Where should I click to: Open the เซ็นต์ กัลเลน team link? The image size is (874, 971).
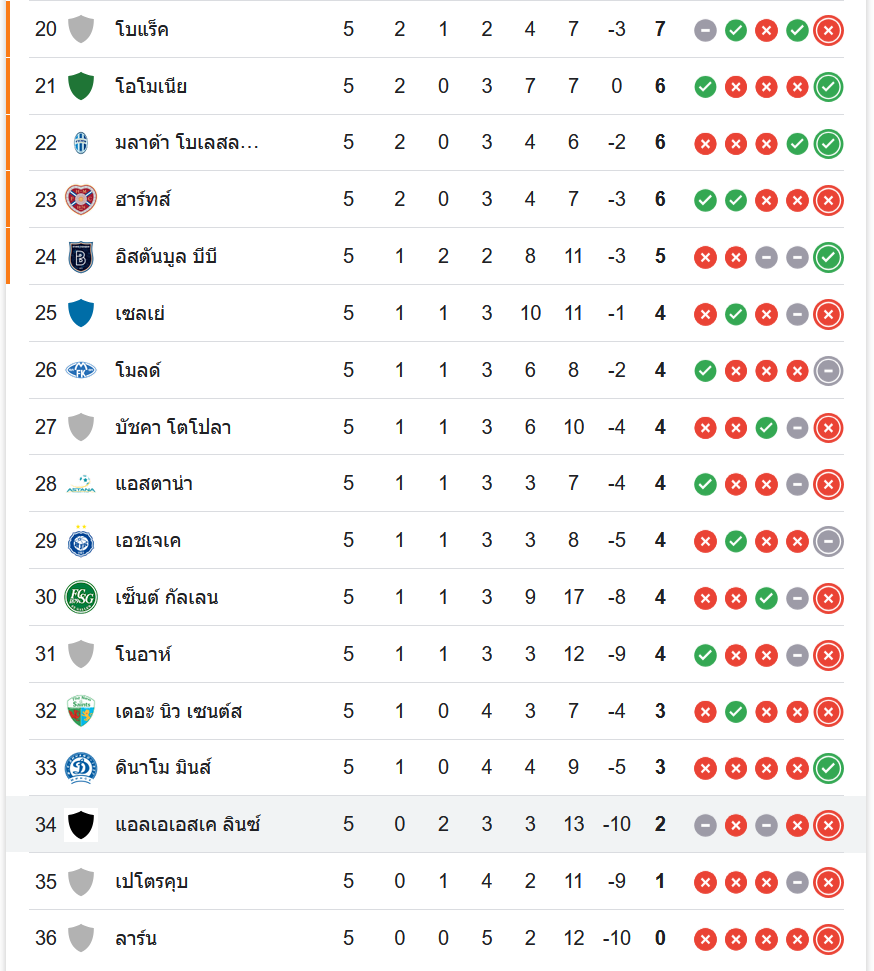point(167,598)
